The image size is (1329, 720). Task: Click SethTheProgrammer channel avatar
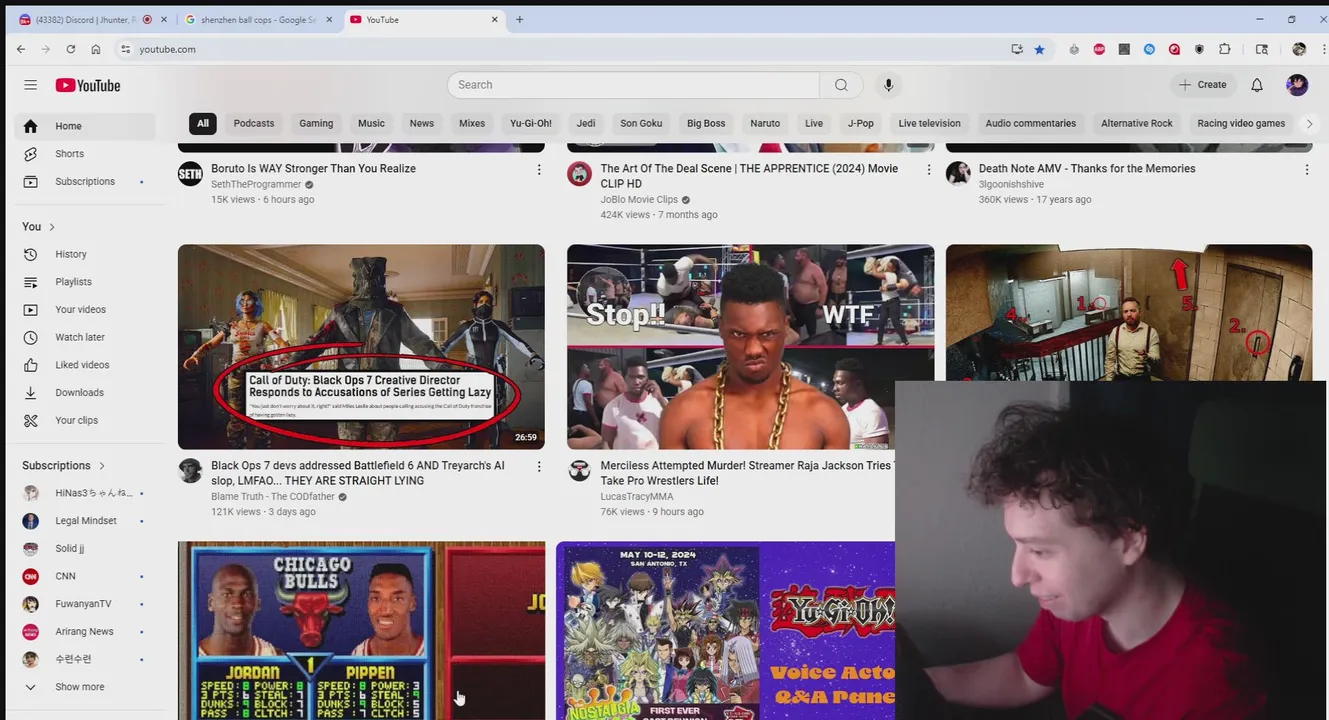click(190, 174)
